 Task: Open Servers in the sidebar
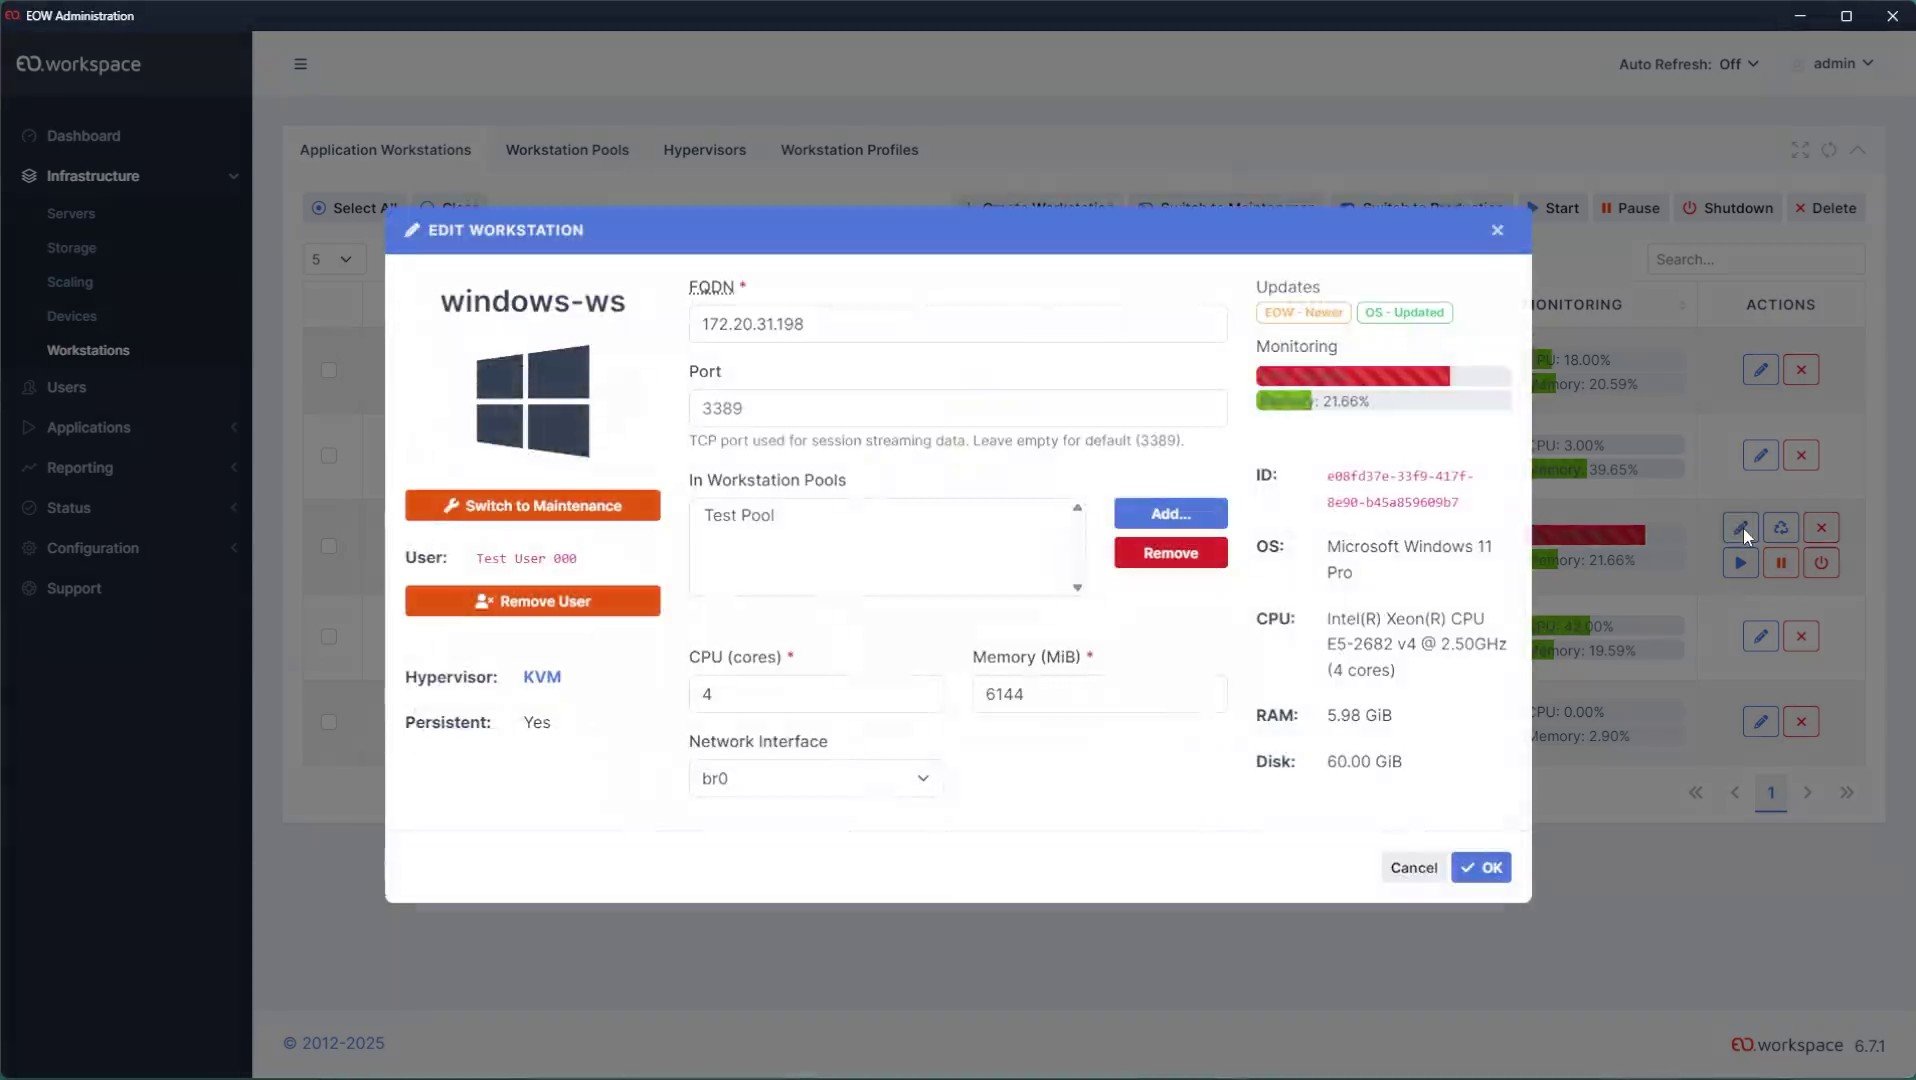pos(71,214)
